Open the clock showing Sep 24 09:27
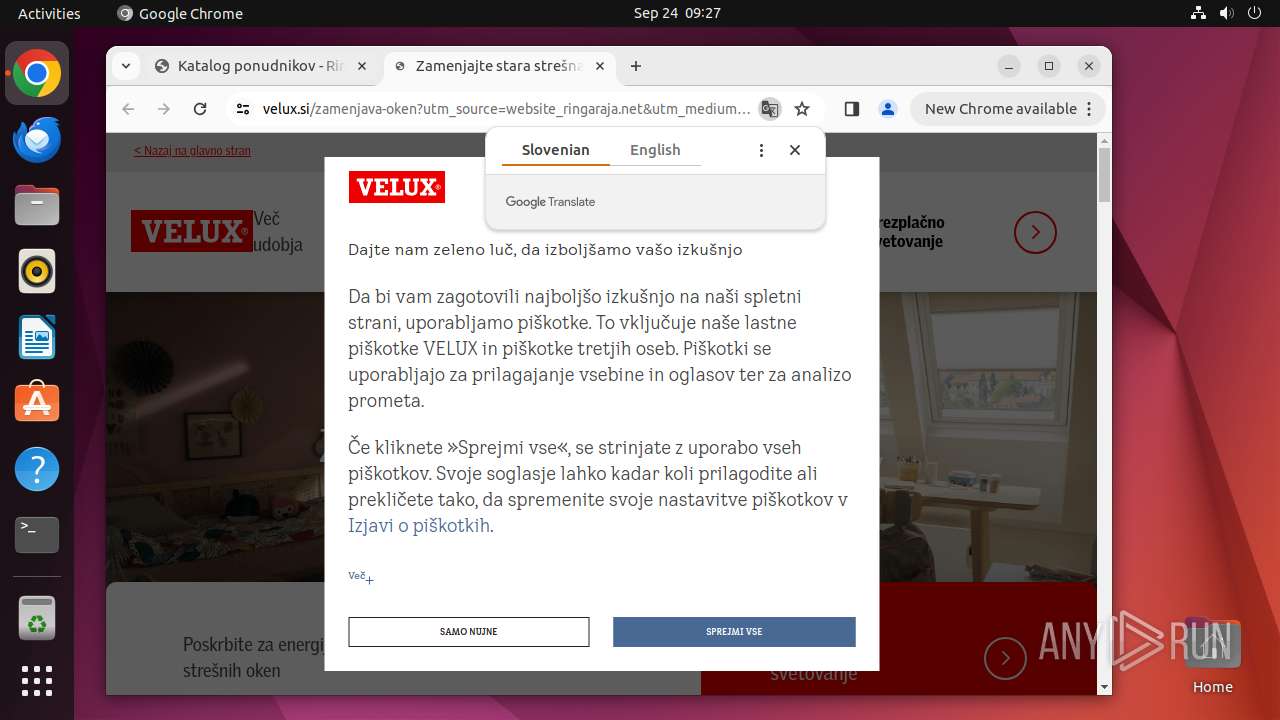Viewport: 1280px width, 720px height. click(x=677, y=13)
